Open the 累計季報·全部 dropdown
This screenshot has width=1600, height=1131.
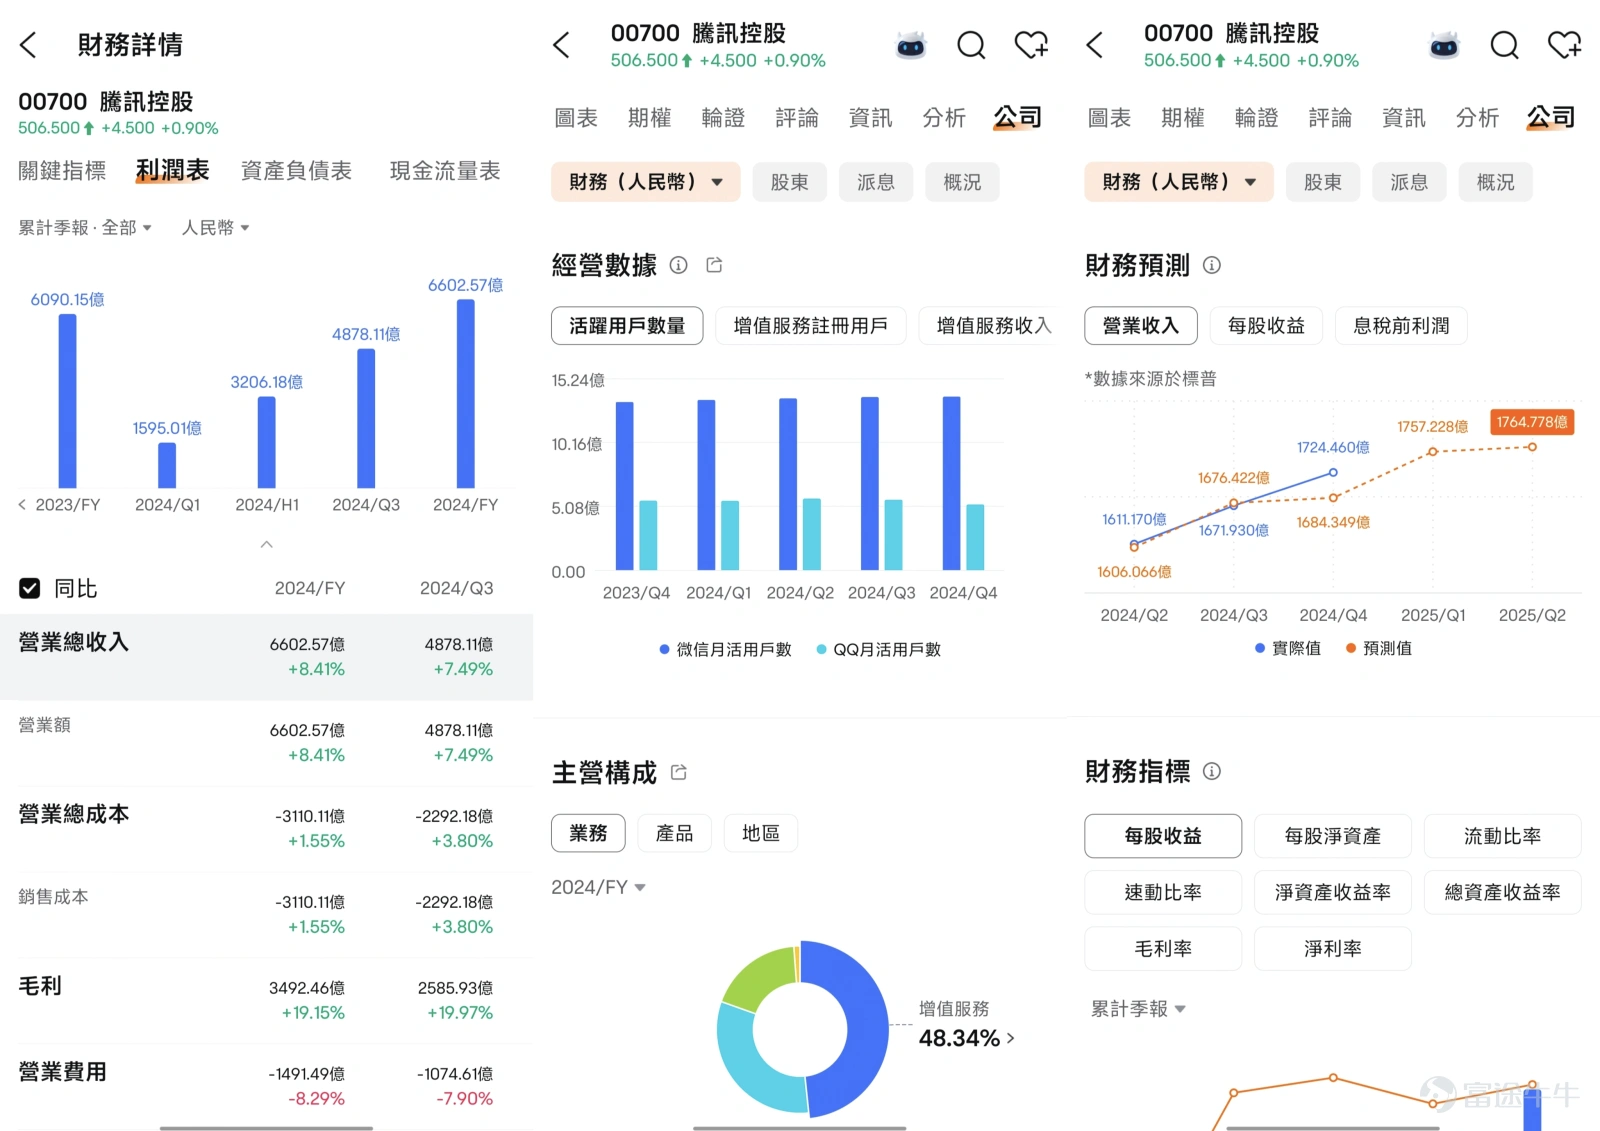[x=85, y=227]
